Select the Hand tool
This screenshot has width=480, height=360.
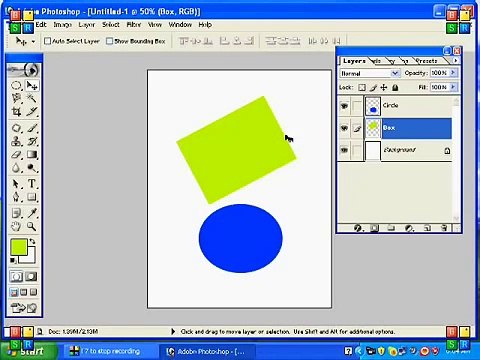point(16,226)
